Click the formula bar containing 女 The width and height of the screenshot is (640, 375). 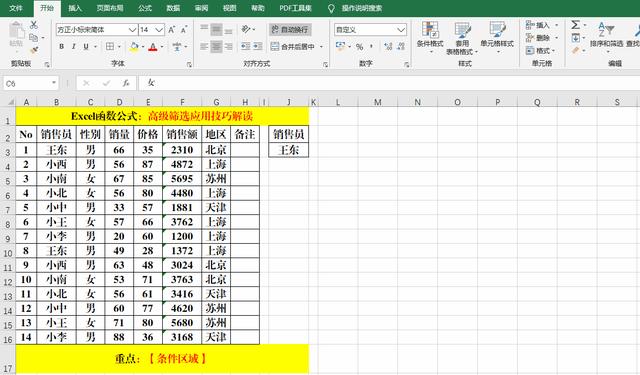click(389, 83)
